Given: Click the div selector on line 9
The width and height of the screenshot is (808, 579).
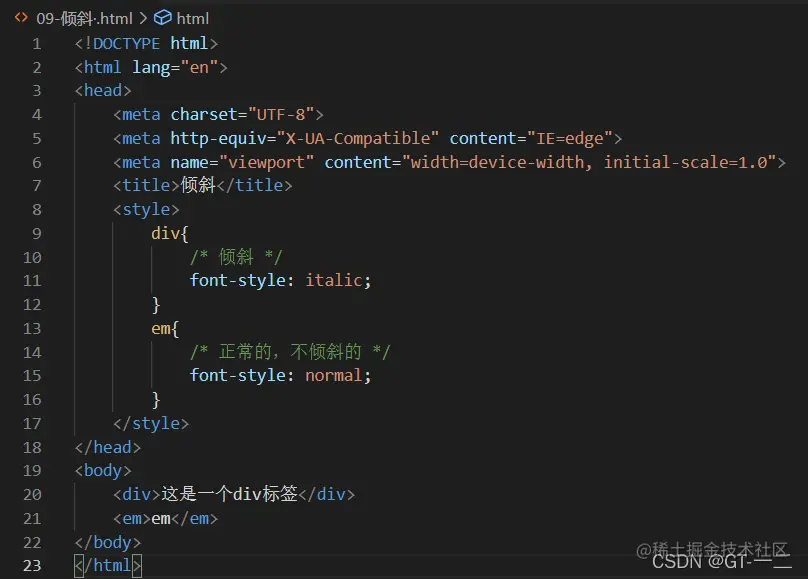Looking at the screenshot, I should (165, 234).
